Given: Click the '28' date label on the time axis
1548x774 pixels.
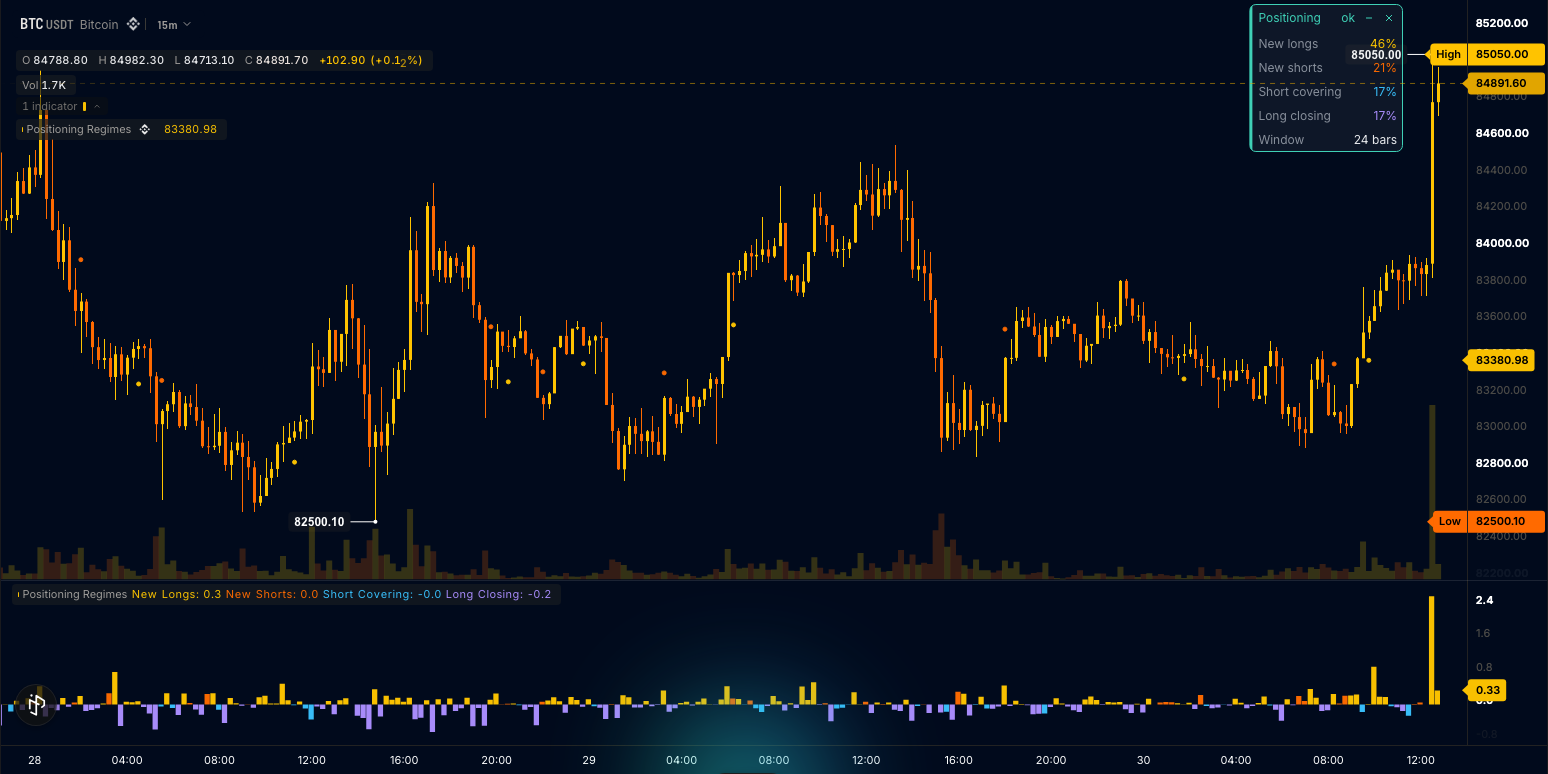Looking at the screenshot, I should (x=35, y=760).
